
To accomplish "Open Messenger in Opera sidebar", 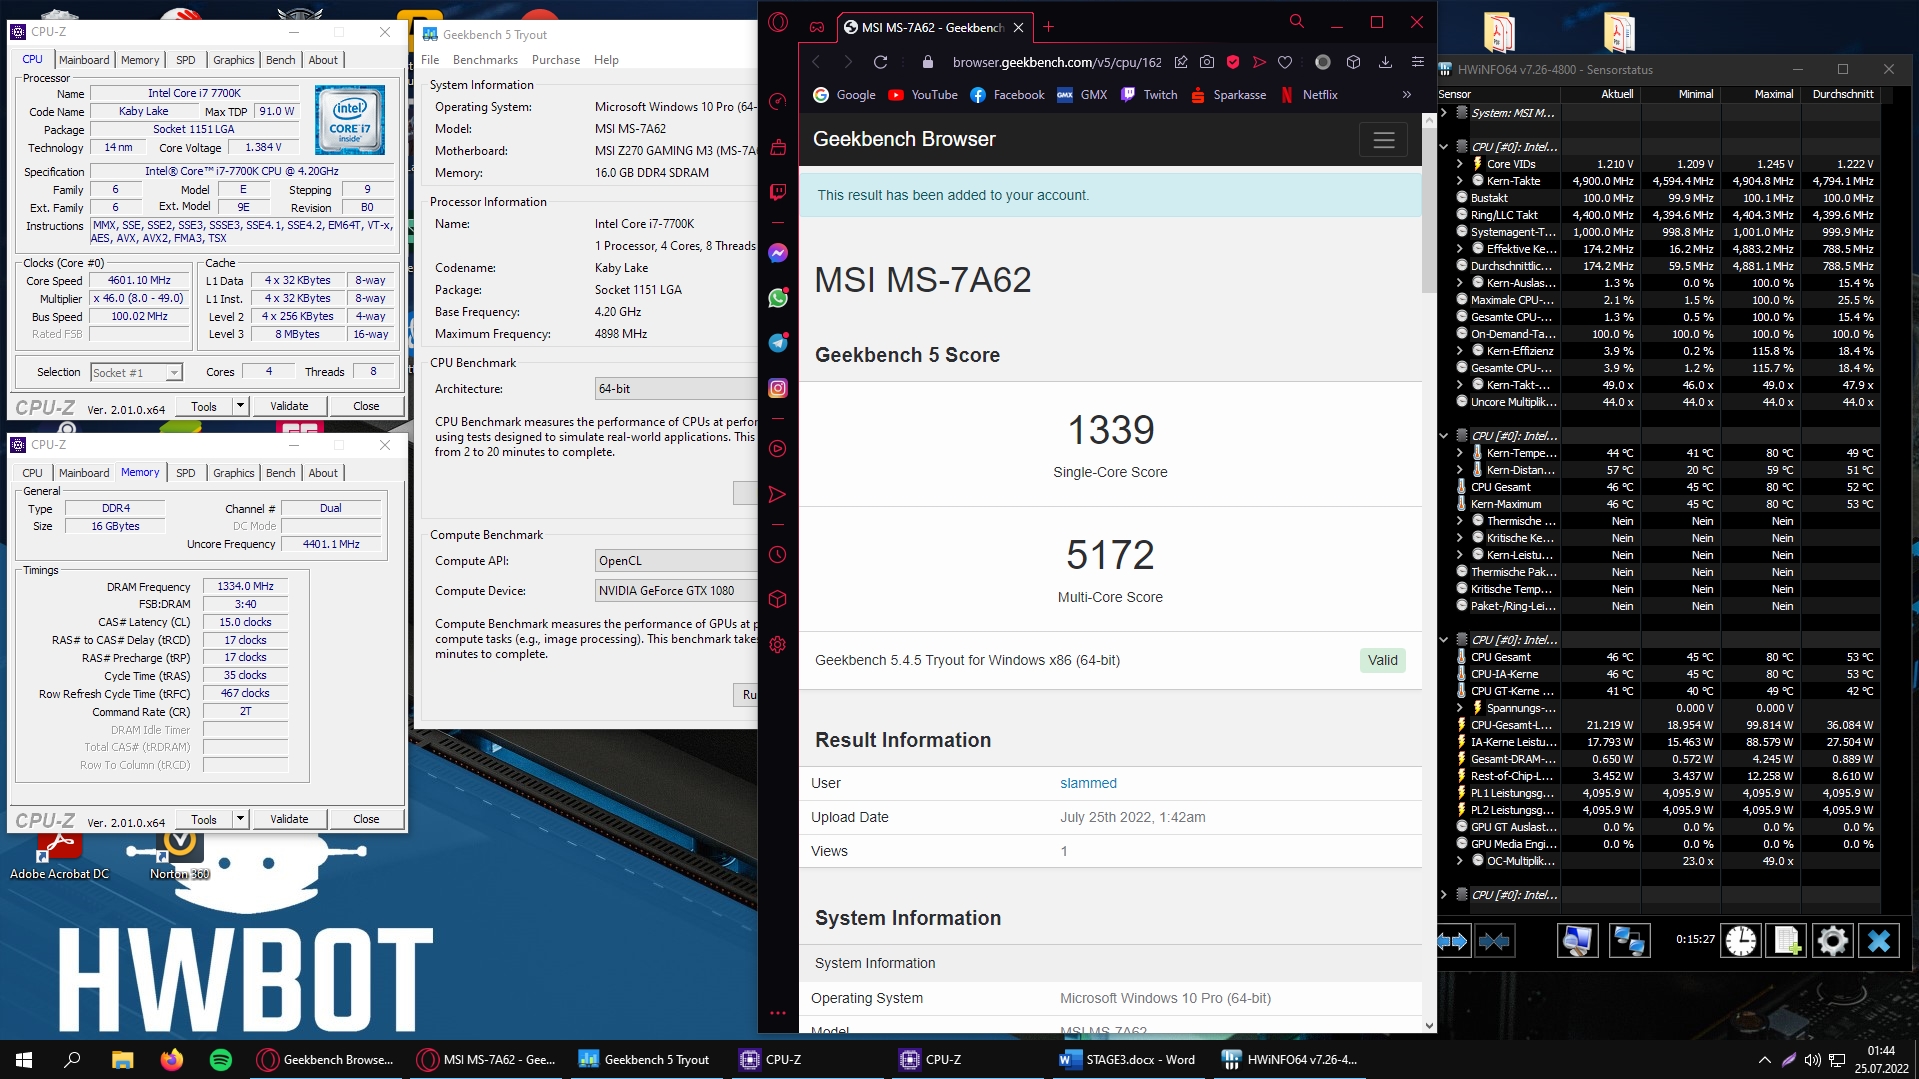I will pos(778,253).
